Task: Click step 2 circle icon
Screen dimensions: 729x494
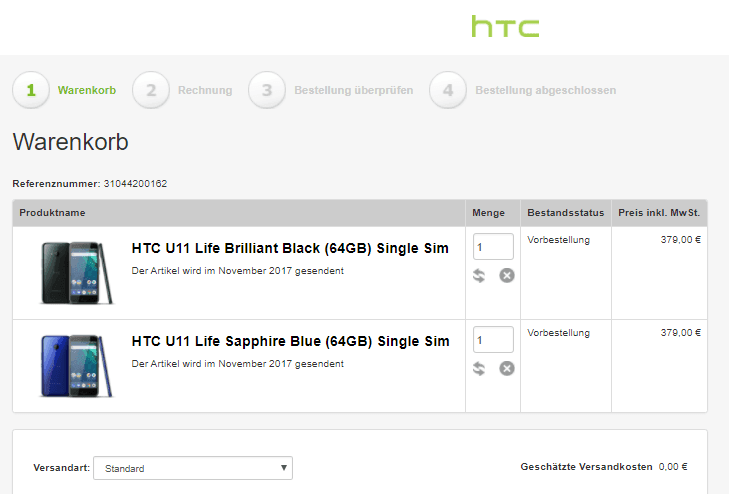Action: click(x=151, y=90)
